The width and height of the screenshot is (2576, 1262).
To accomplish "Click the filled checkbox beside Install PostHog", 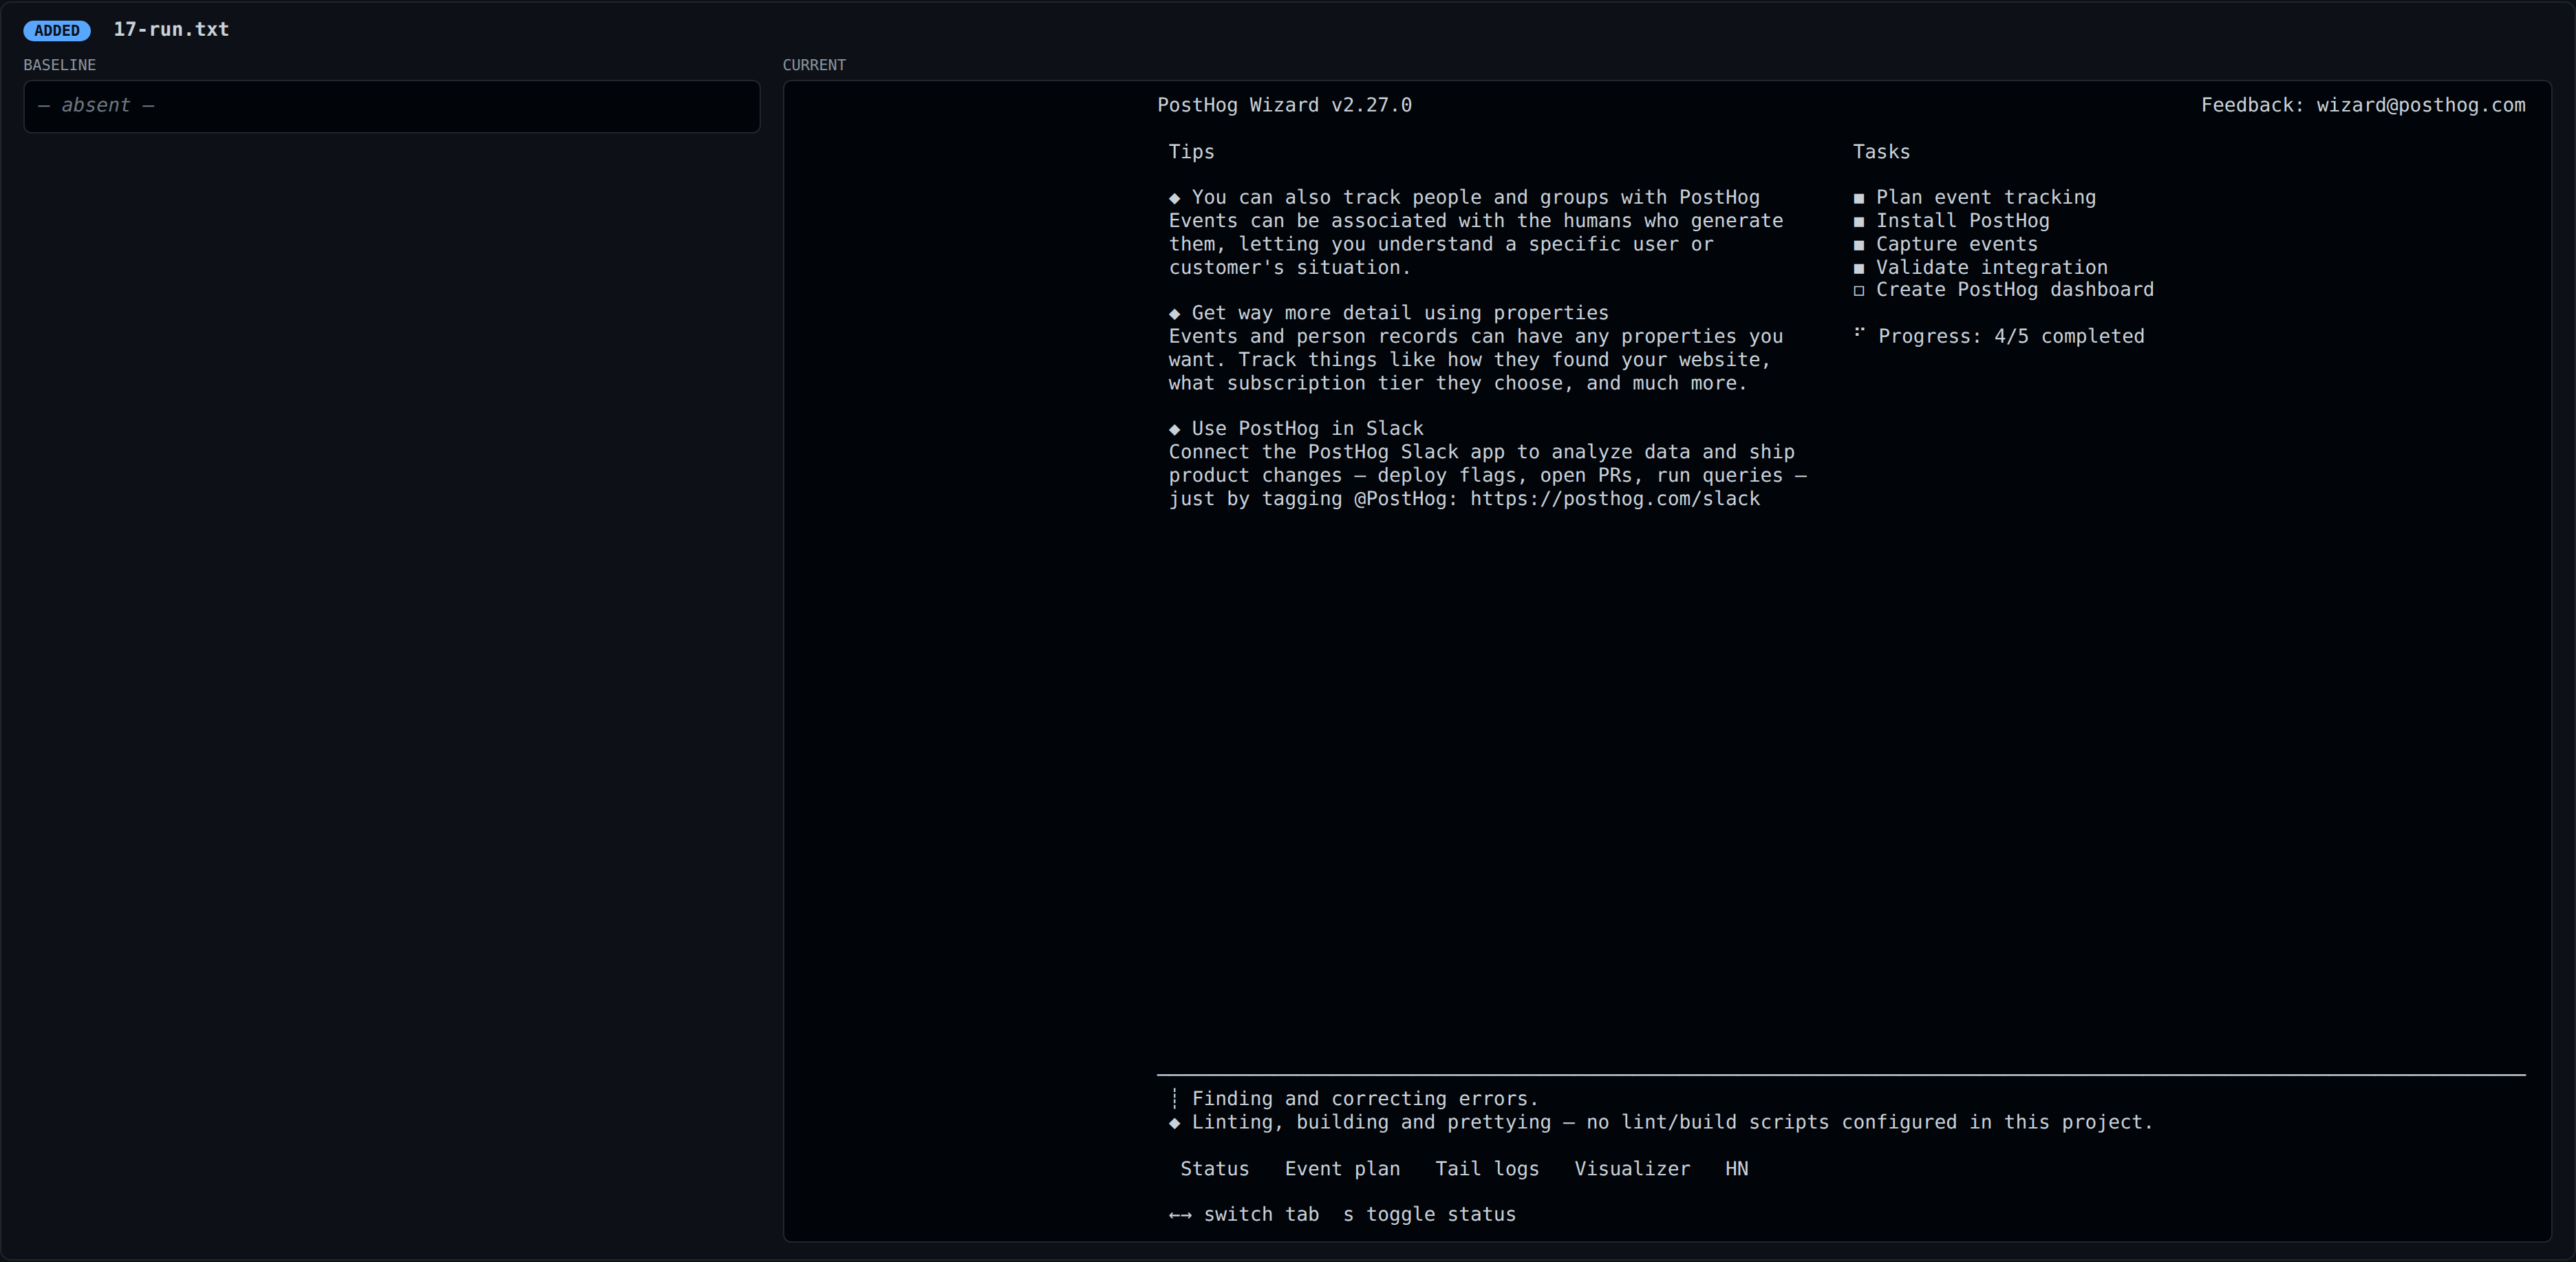I will pos(1859,221).
